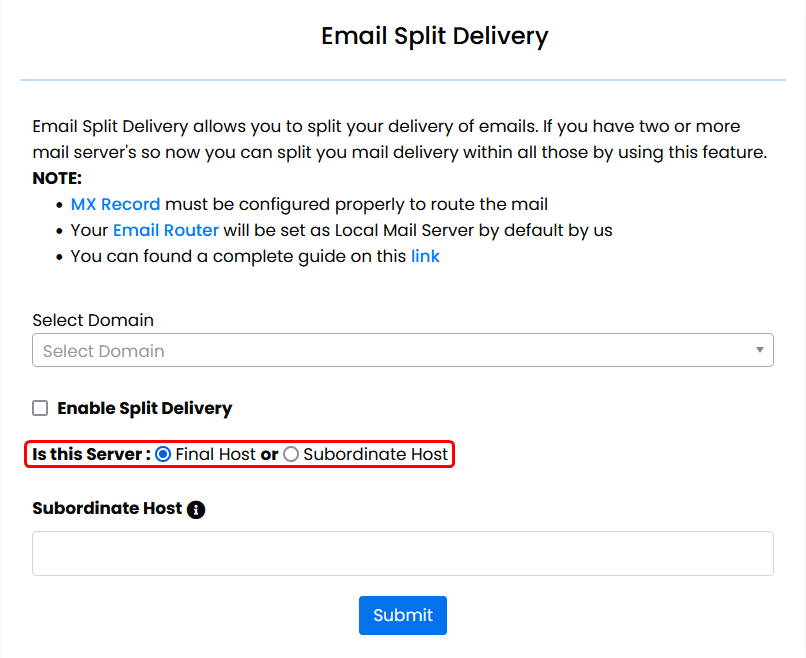Click the Final Host radio label text
The image size is (806, 658).
(x=215, y=454)
